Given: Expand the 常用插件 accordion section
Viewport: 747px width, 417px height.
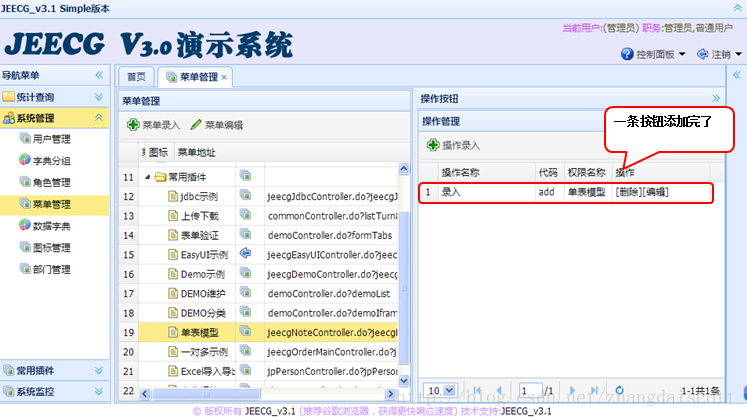Looking at the screenshot, I should click(x=99, y=370).
